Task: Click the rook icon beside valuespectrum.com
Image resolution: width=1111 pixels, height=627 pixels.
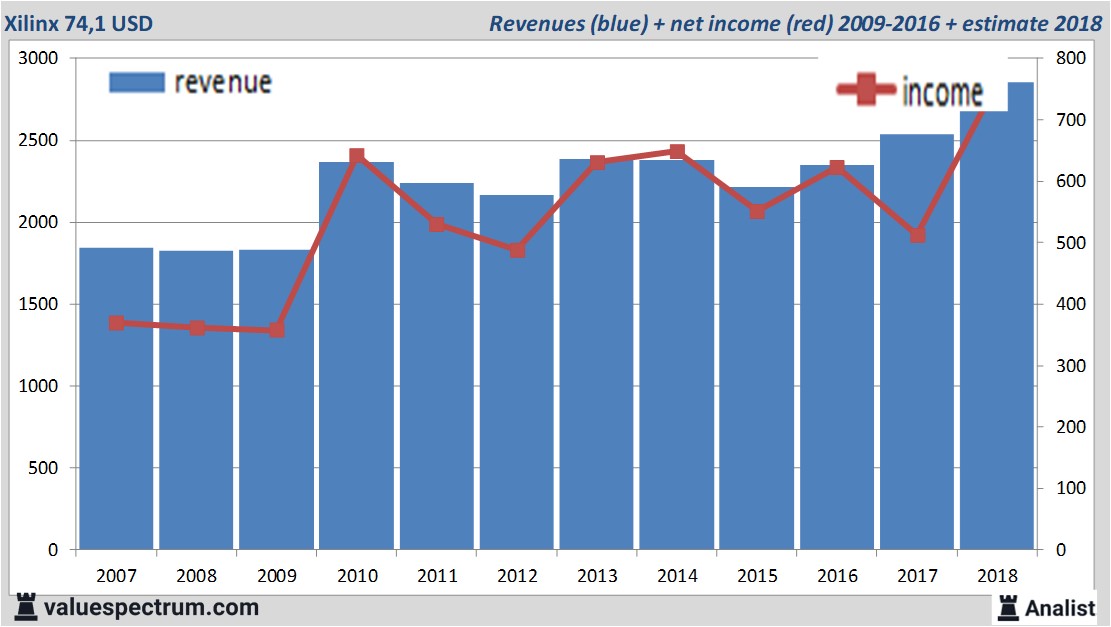Action: point(26,608)
